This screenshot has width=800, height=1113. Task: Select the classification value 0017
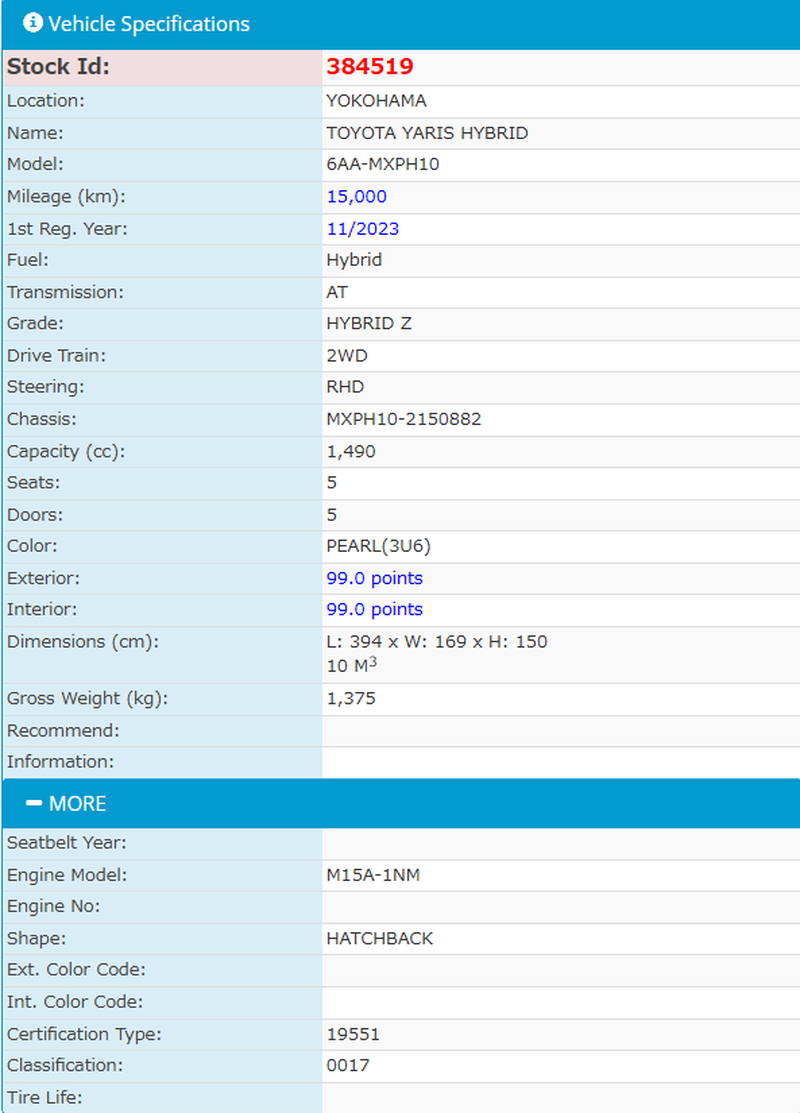pos(348,1065)
